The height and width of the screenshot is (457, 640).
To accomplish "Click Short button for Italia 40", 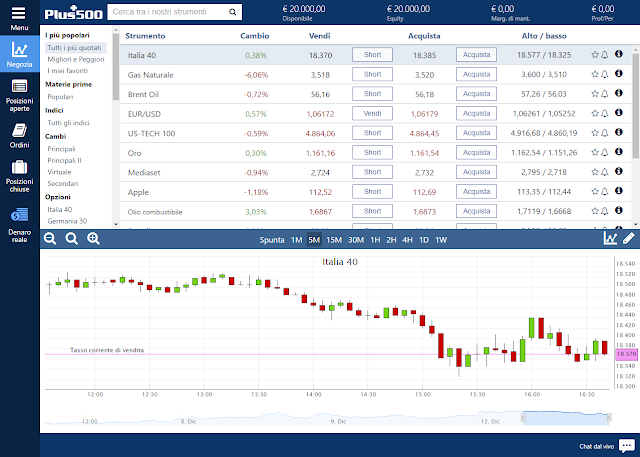I will 372,55.
